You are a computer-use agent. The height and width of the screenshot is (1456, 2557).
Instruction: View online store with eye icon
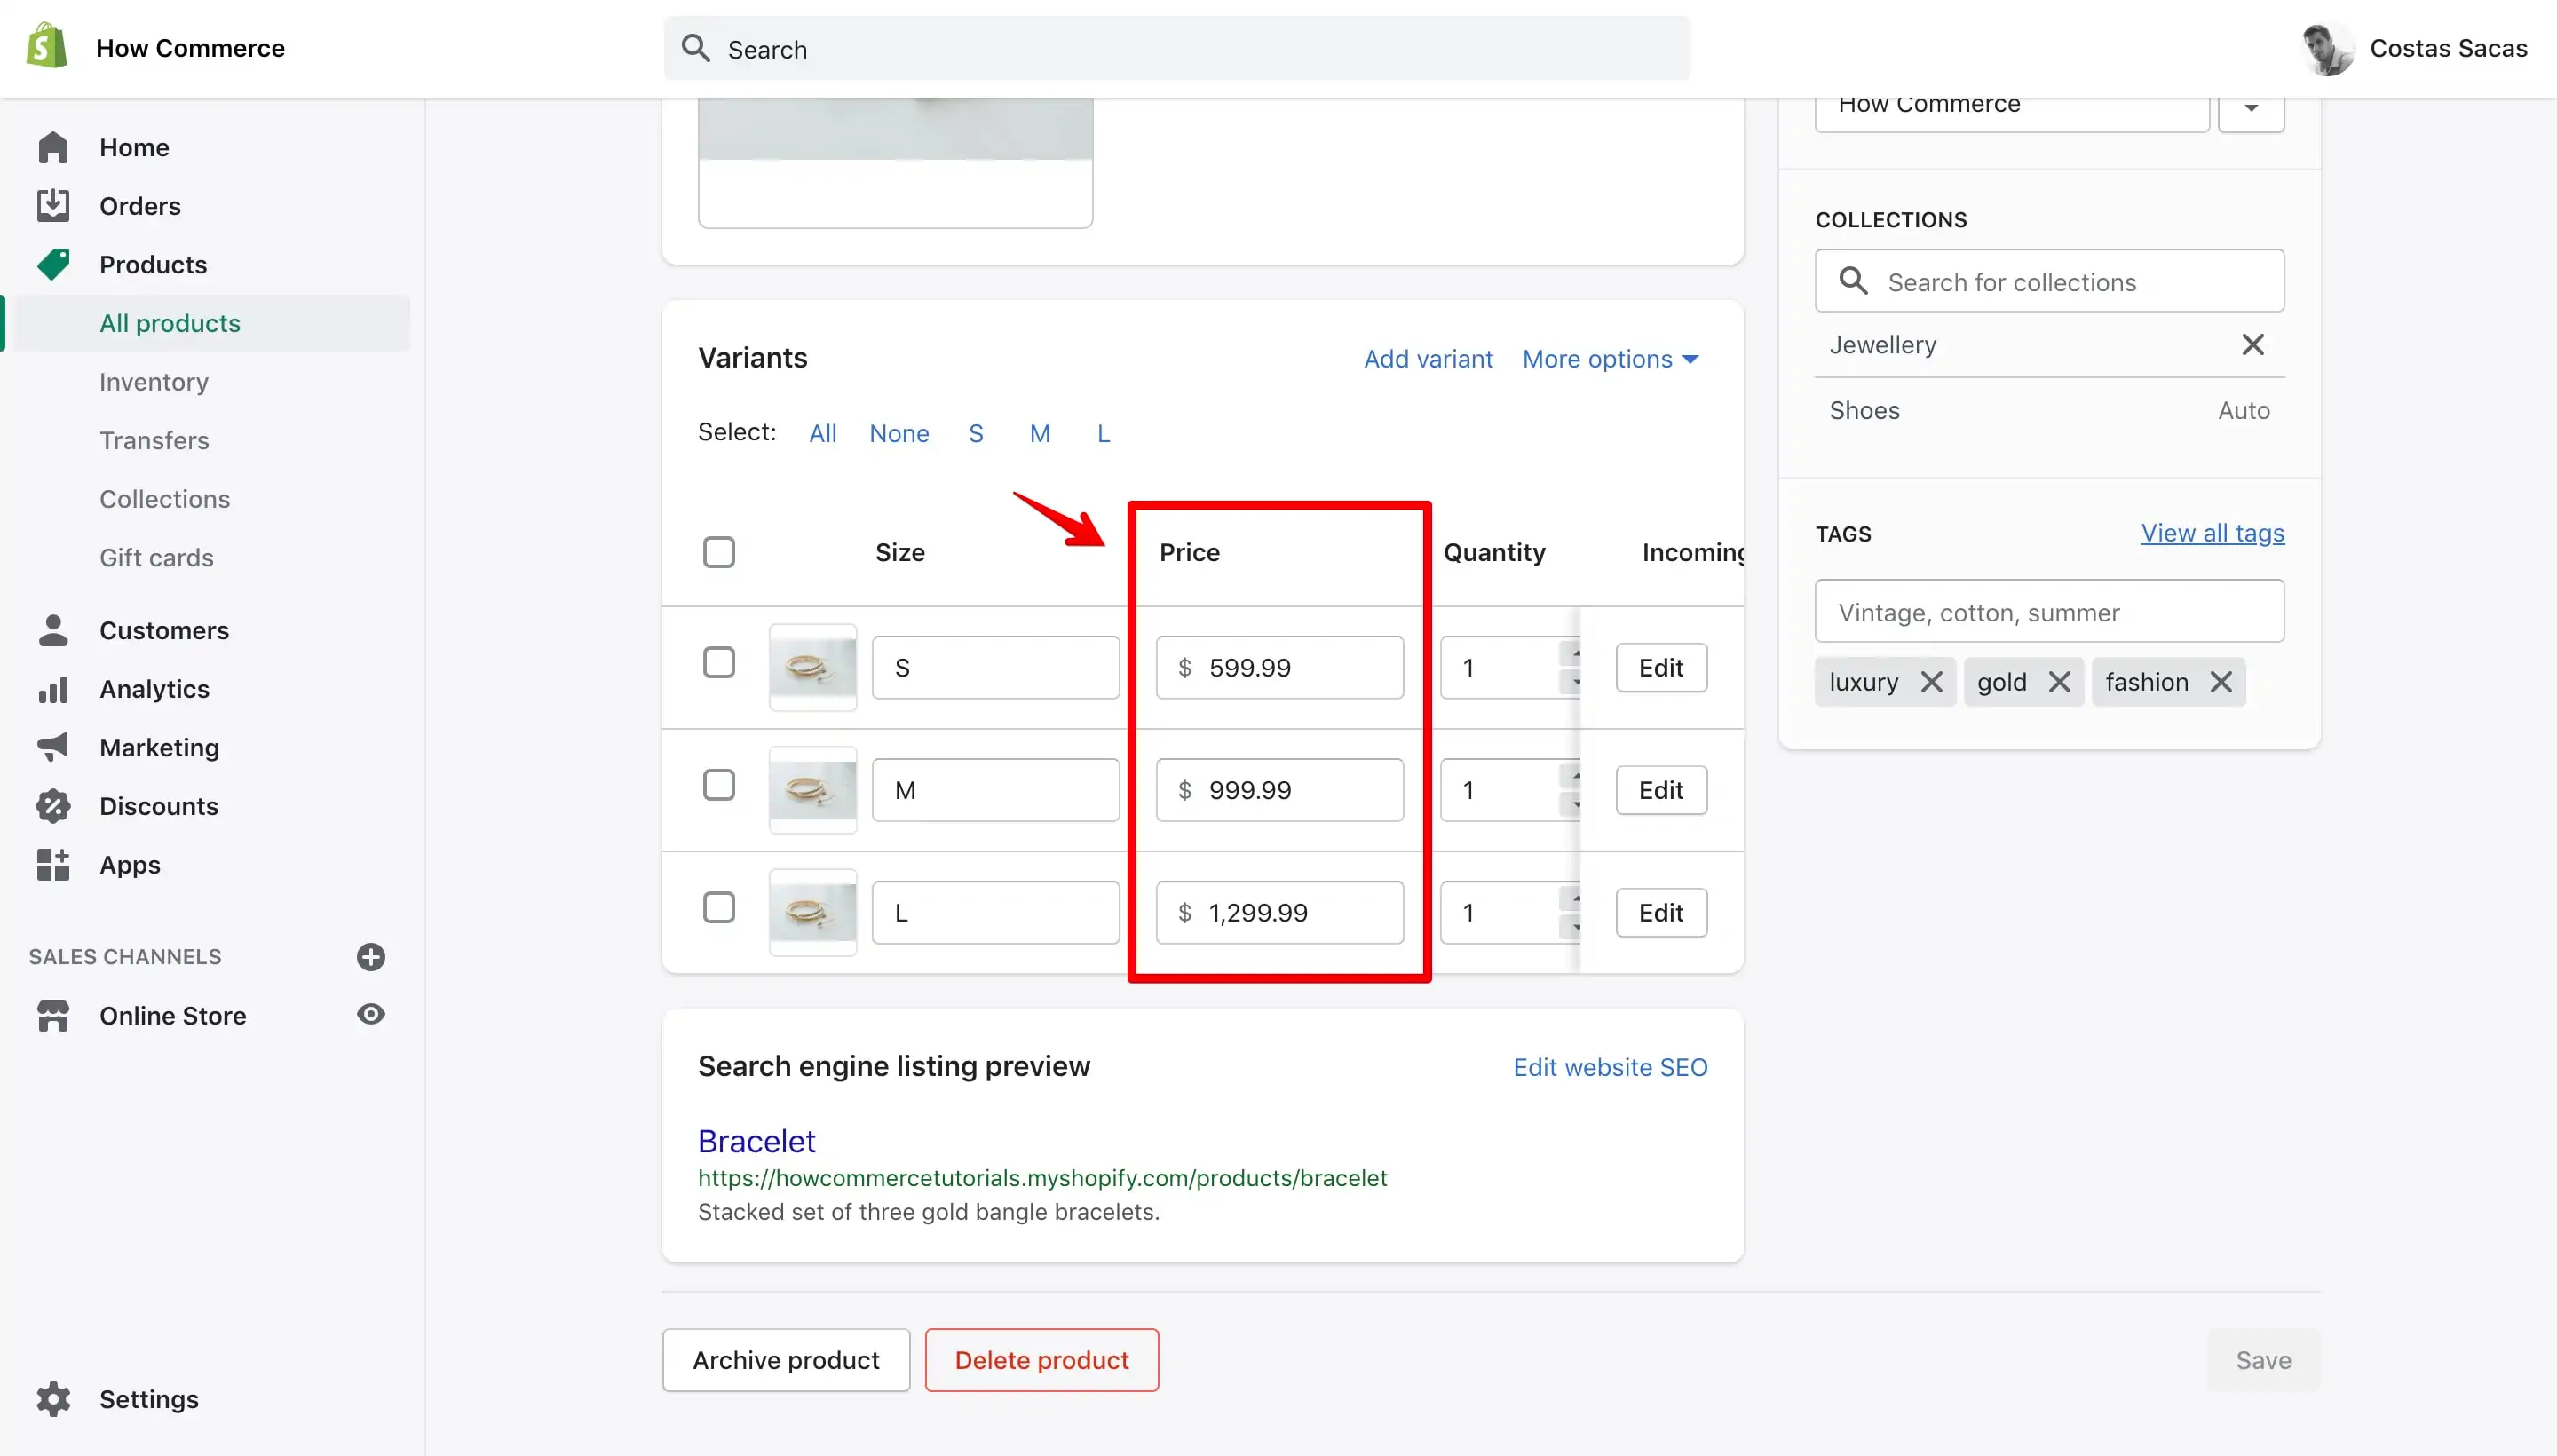click(x=371, y=1014)
